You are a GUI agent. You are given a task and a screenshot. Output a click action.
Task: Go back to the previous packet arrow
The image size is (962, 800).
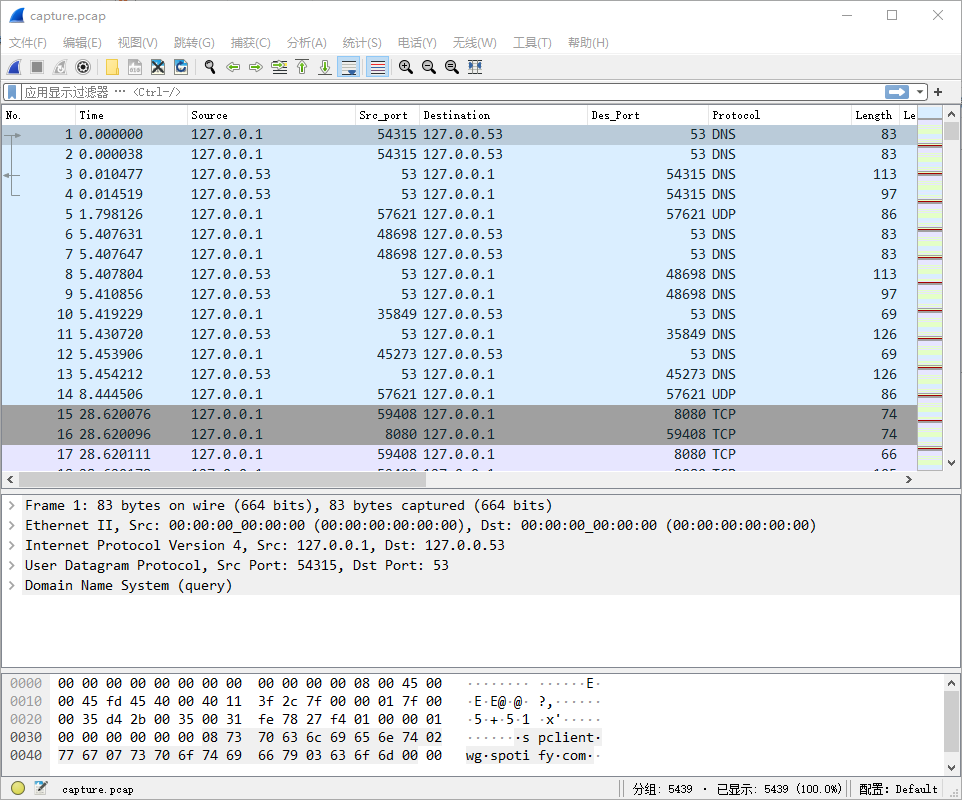coord(233,67)
